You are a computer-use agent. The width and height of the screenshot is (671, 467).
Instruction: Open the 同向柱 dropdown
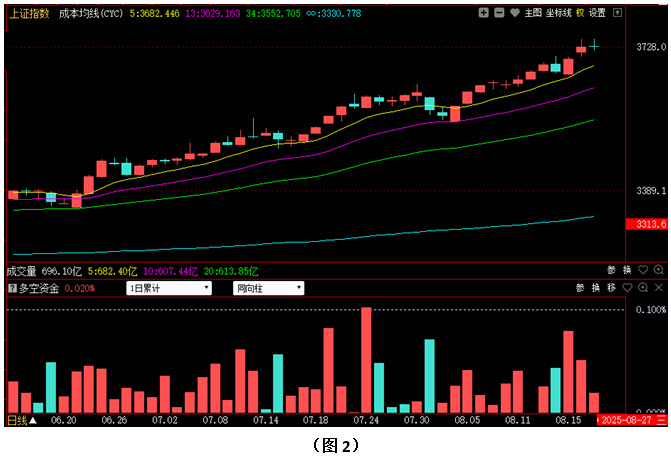[268, 288]
